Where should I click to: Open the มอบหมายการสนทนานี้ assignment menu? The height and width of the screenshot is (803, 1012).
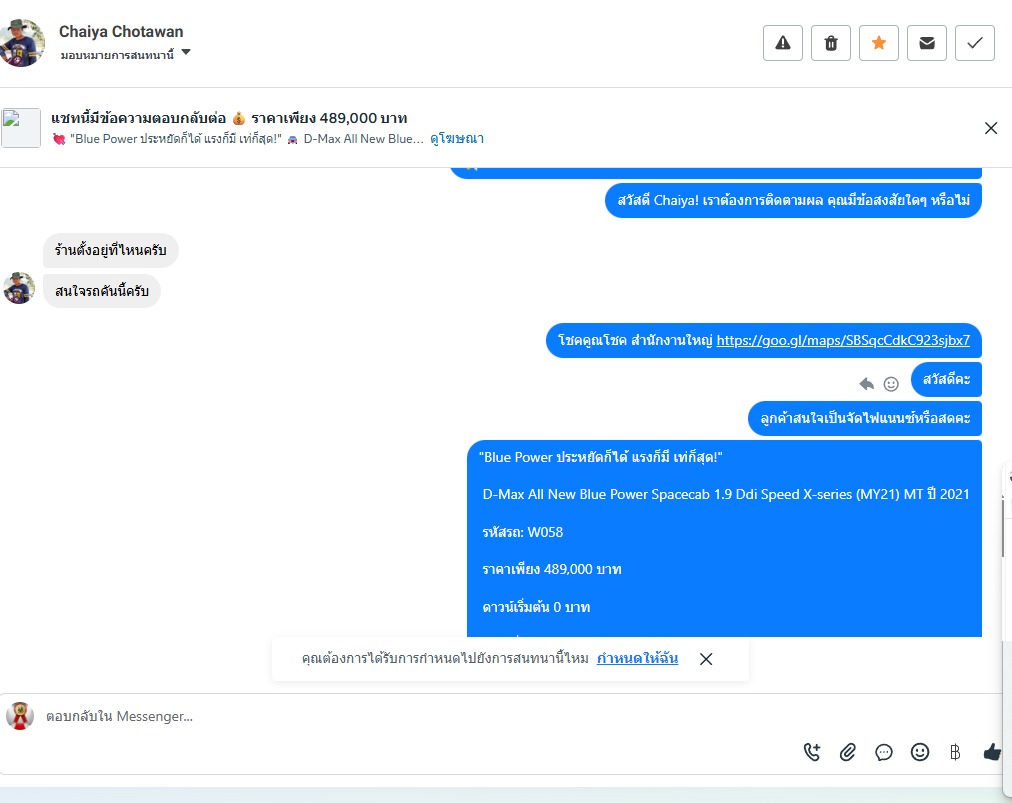tap(117, 56)
